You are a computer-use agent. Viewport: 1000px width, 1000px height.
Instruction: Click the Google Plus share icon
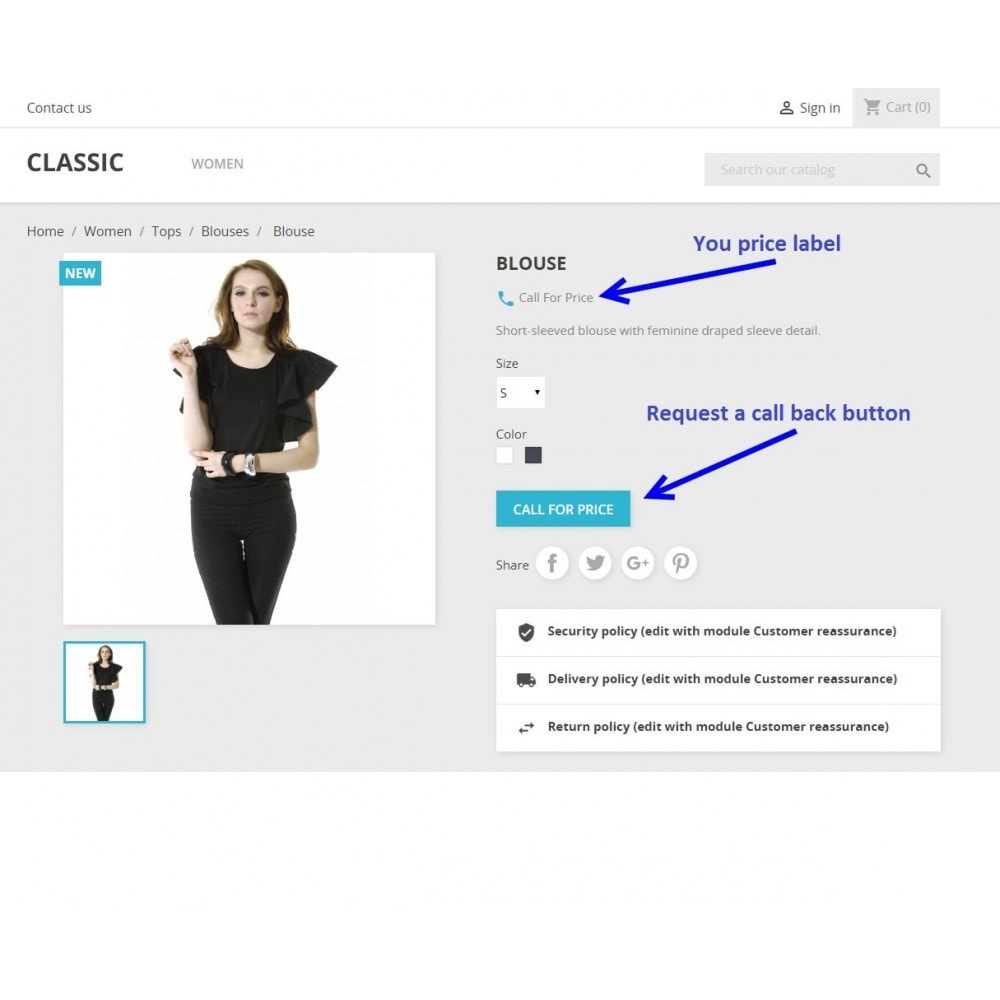click(x=638, y=563)
